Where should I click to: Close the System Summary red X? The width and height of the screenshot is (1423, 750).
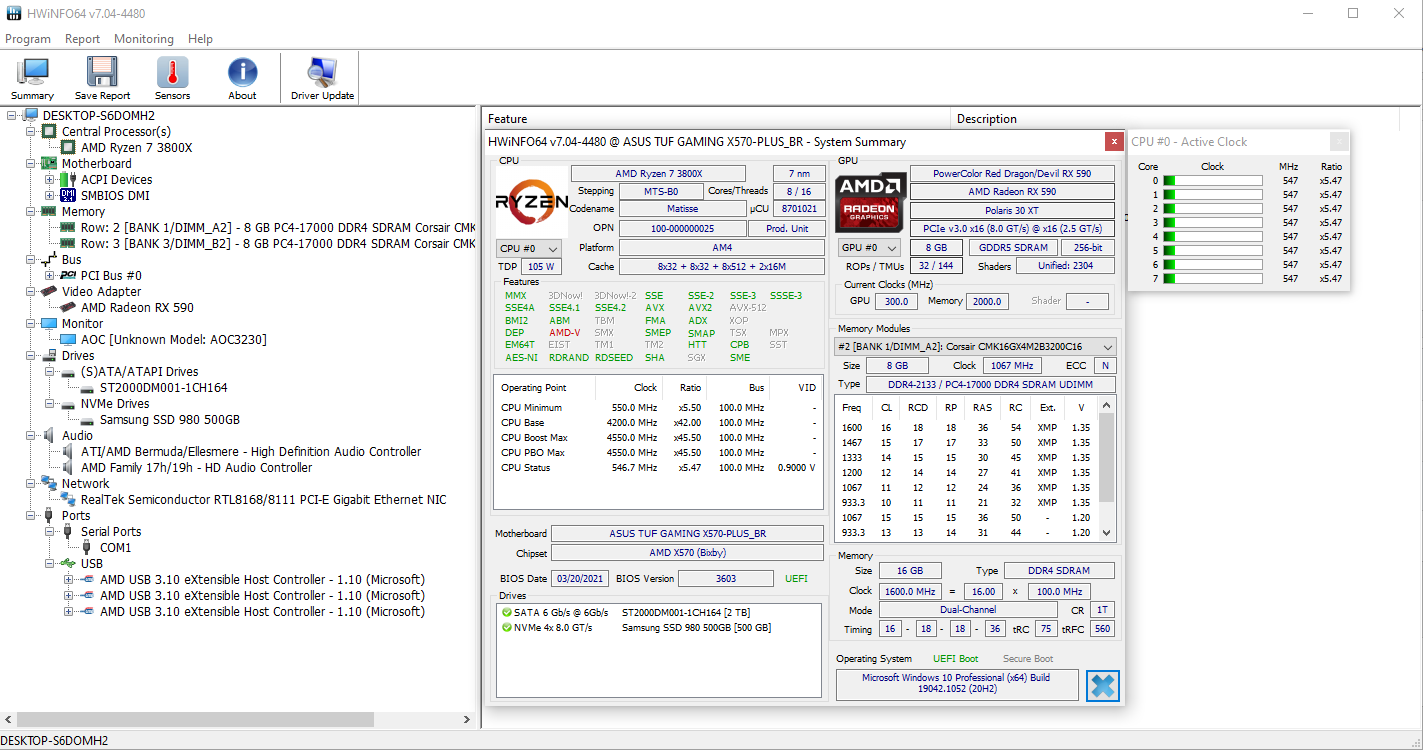pos(1114,141)
